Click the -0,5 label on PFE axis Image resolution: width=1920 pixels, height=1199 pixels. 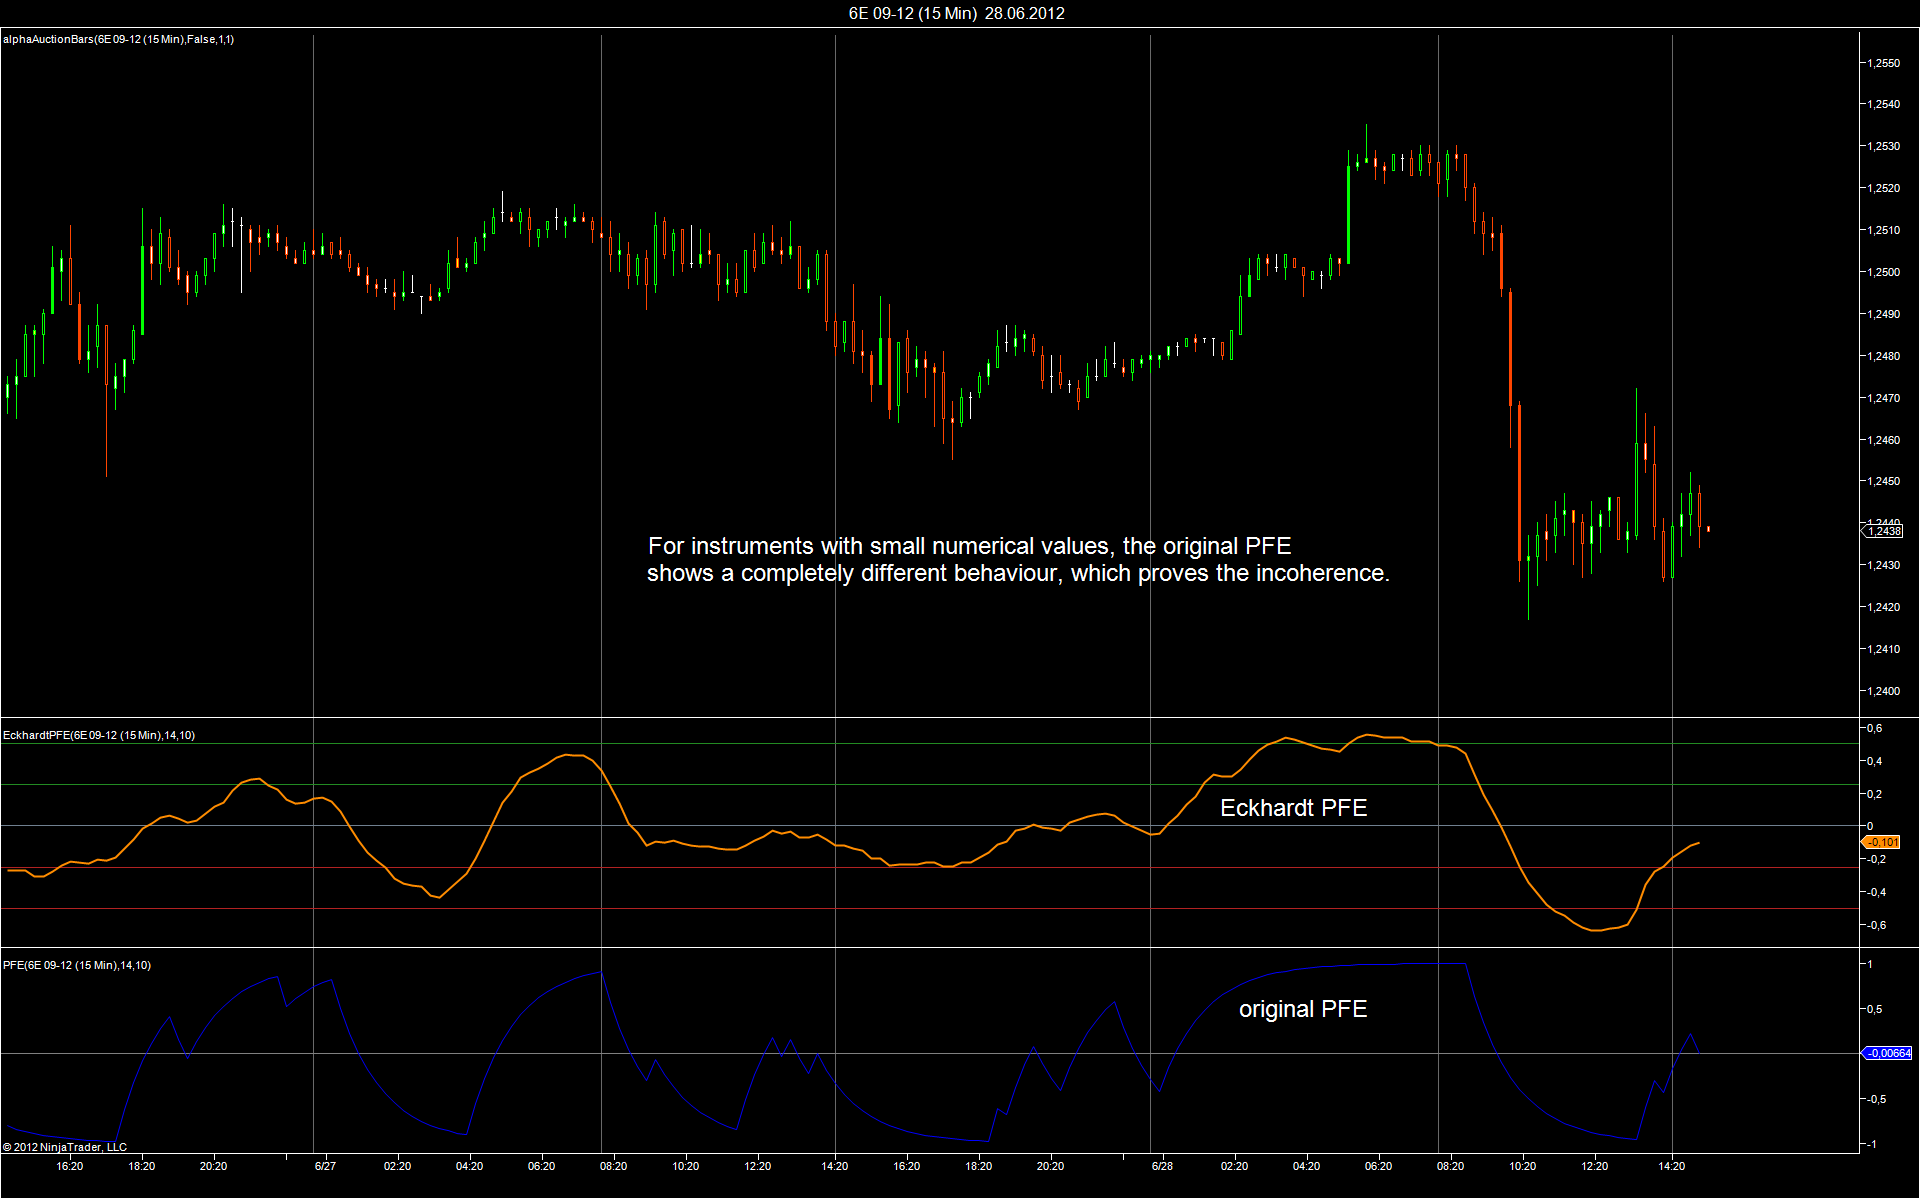pyautogui.click(x=1876, y=1099)
